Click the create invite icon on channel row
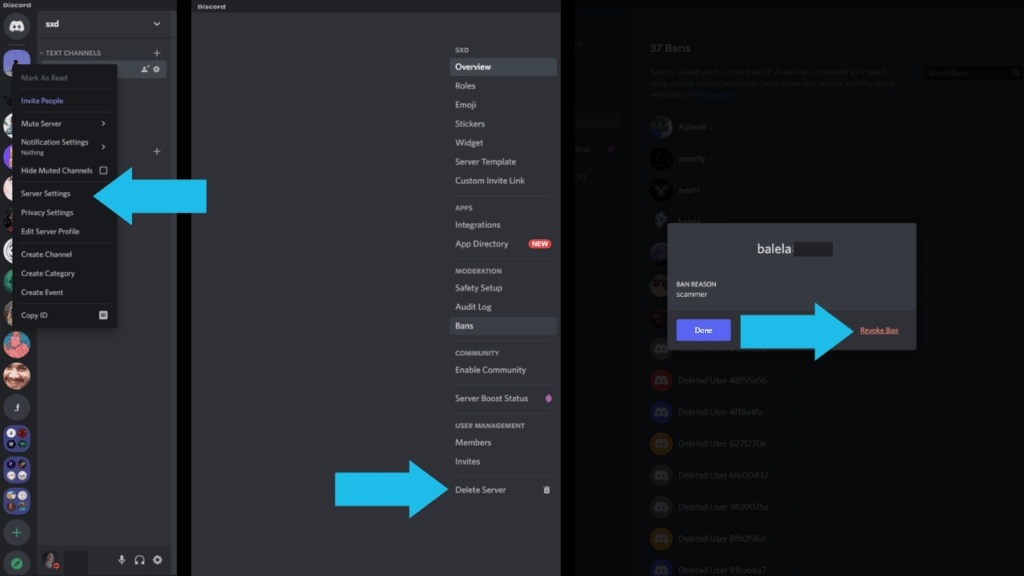 pyautogui.click(x=145, y=69)
